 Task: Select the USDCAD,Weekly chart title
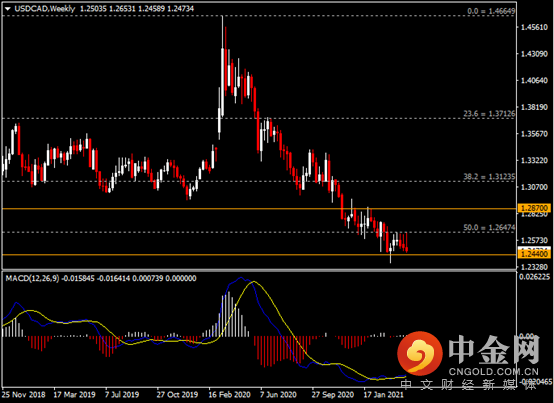45,8
